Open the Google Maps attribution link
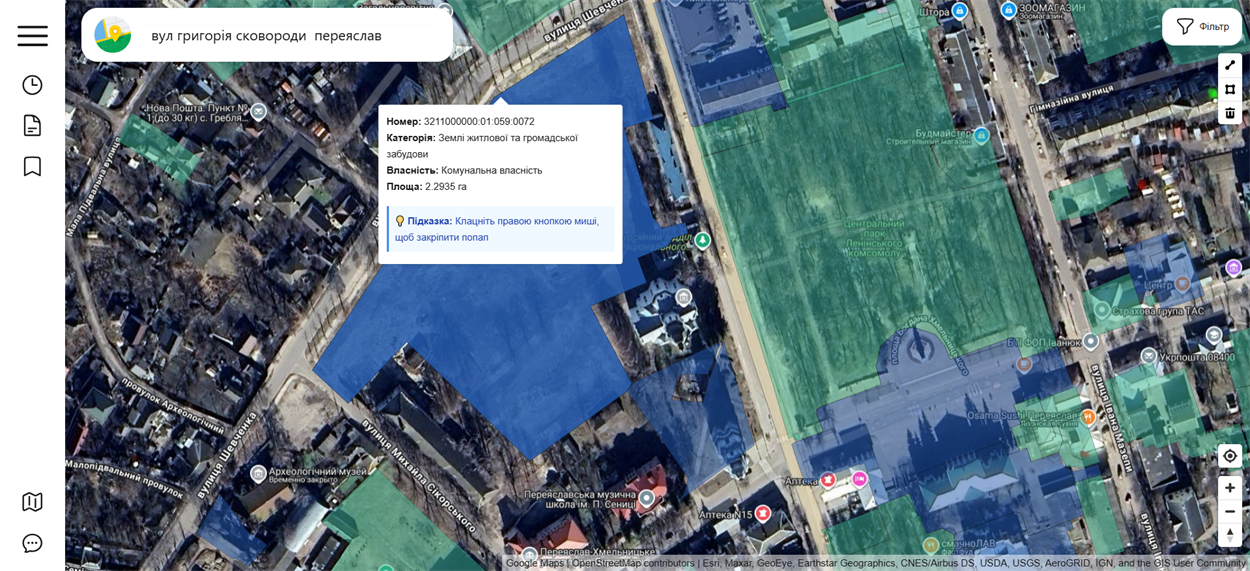Screen dimensions: 1250x571 [x=534, y=563]
